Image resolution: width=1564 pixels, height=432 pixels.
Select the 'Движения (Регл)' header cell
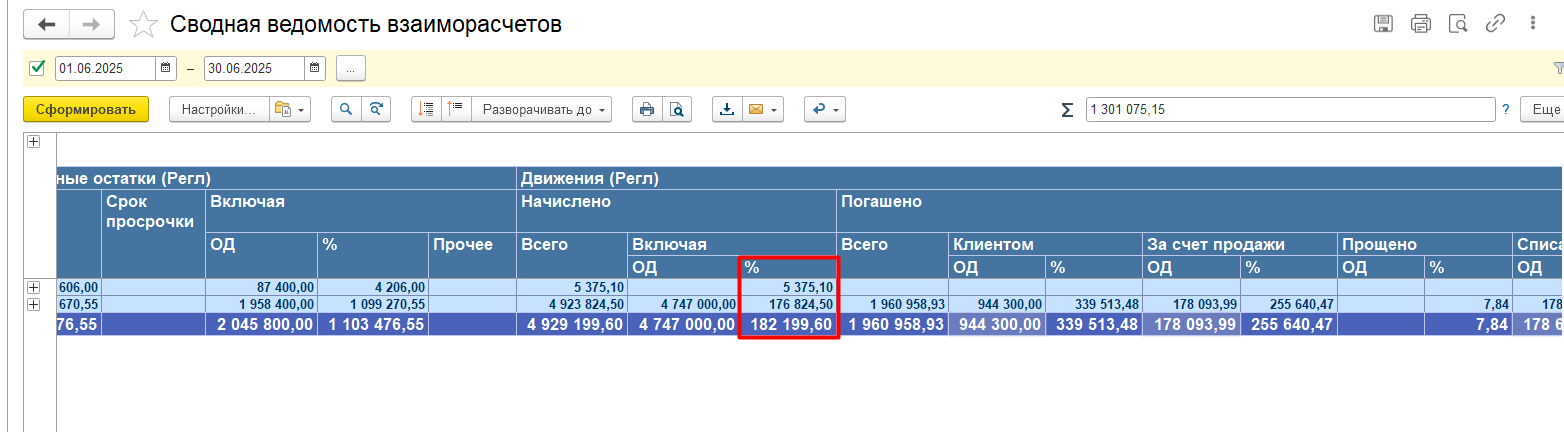pos(1039,179)
